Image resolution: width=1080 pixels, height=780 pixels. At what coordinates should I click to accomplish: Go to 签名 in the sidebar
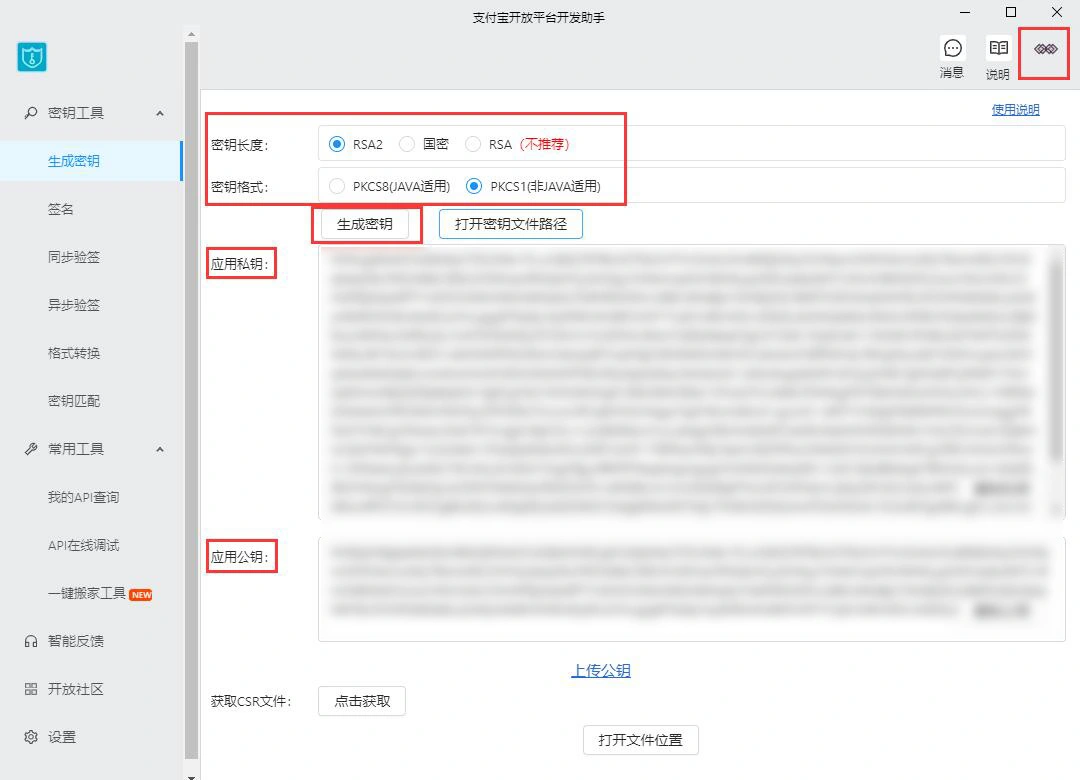(61, 209)
